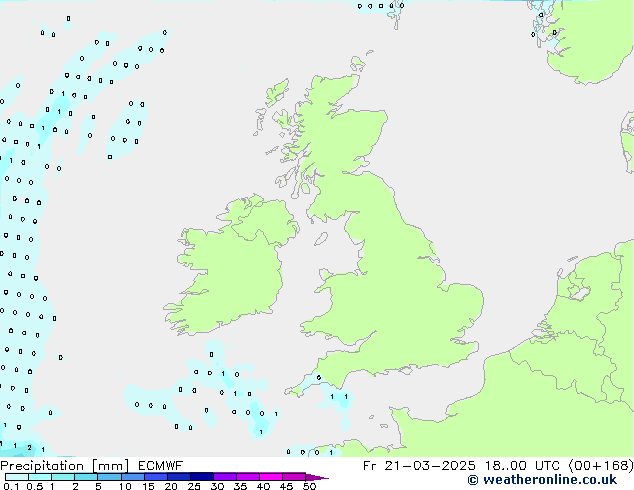Image resolution: width=634 pixels, height=490 pixels.
Task: Click the '[mm]' unit label
Action: pos(110,466)
